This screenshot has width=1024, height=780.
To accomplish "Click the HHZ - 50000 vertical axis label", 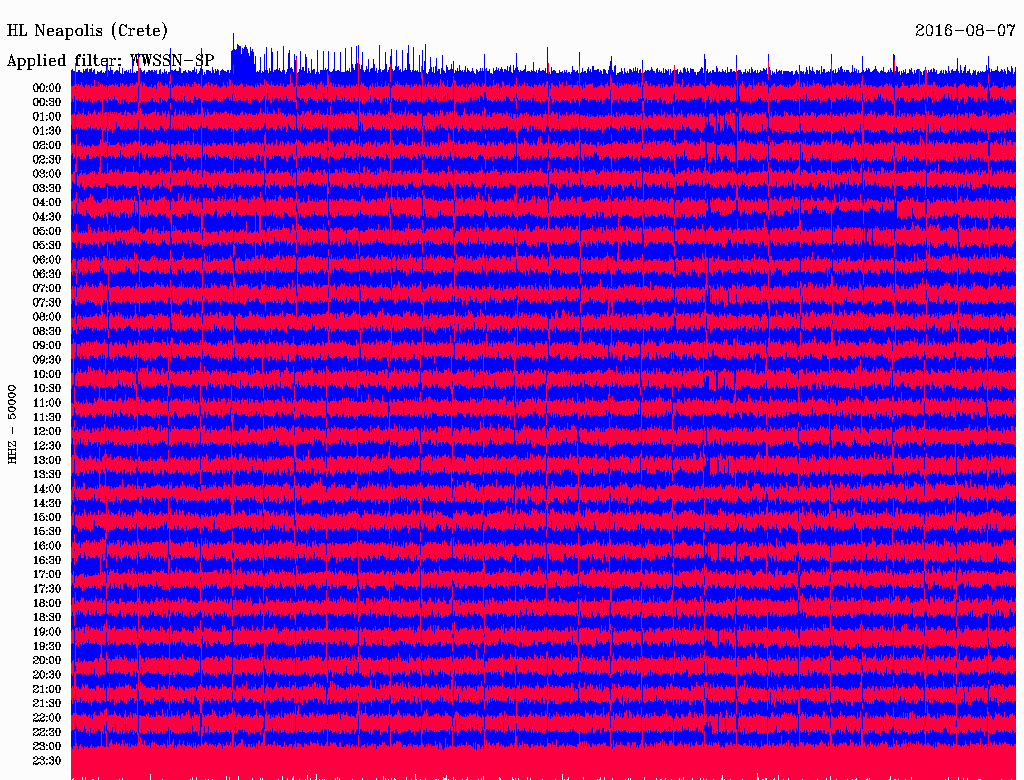I will tap(13, 423).
